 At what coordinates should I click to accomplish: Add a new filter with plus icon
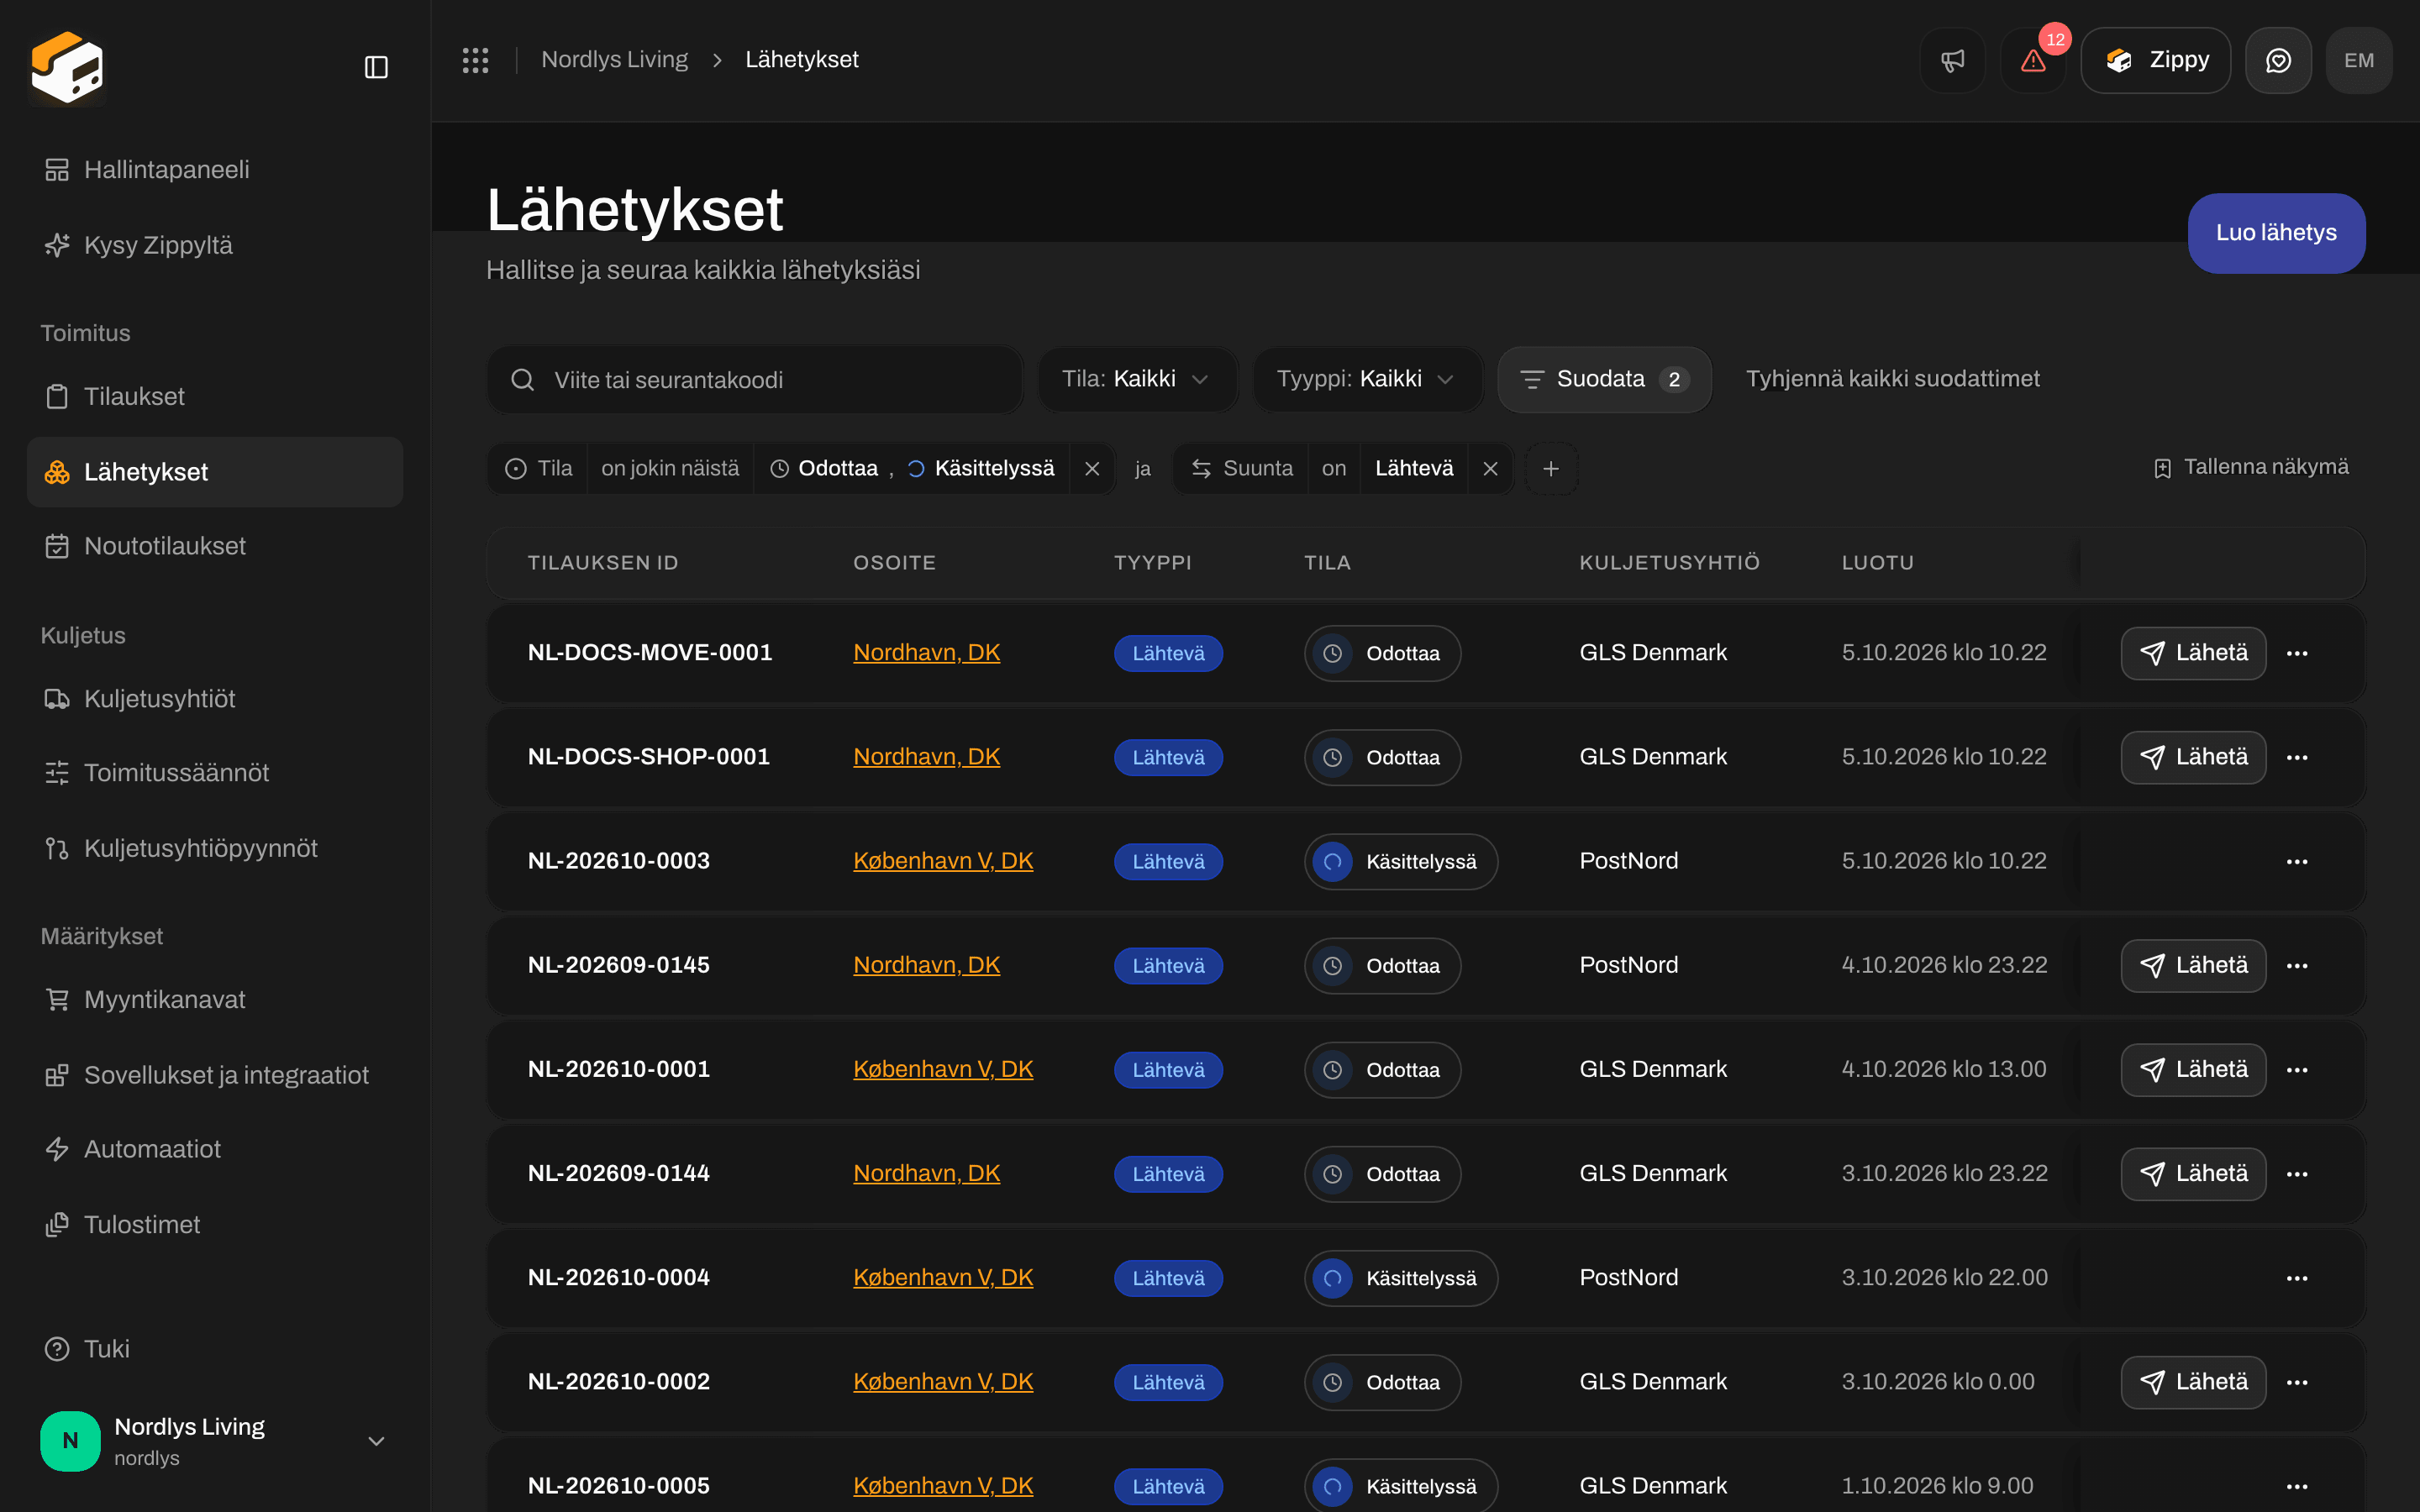[1551, 469]
